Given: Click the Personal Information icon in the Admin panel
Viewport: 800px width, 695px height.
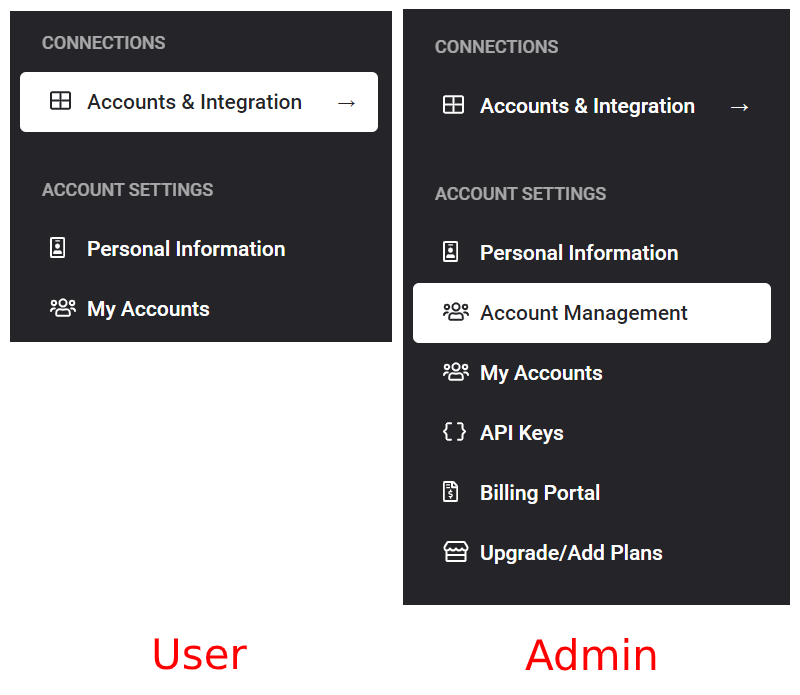Looking at the screenshot, I should pyautogui.click(x=451, y=252).
